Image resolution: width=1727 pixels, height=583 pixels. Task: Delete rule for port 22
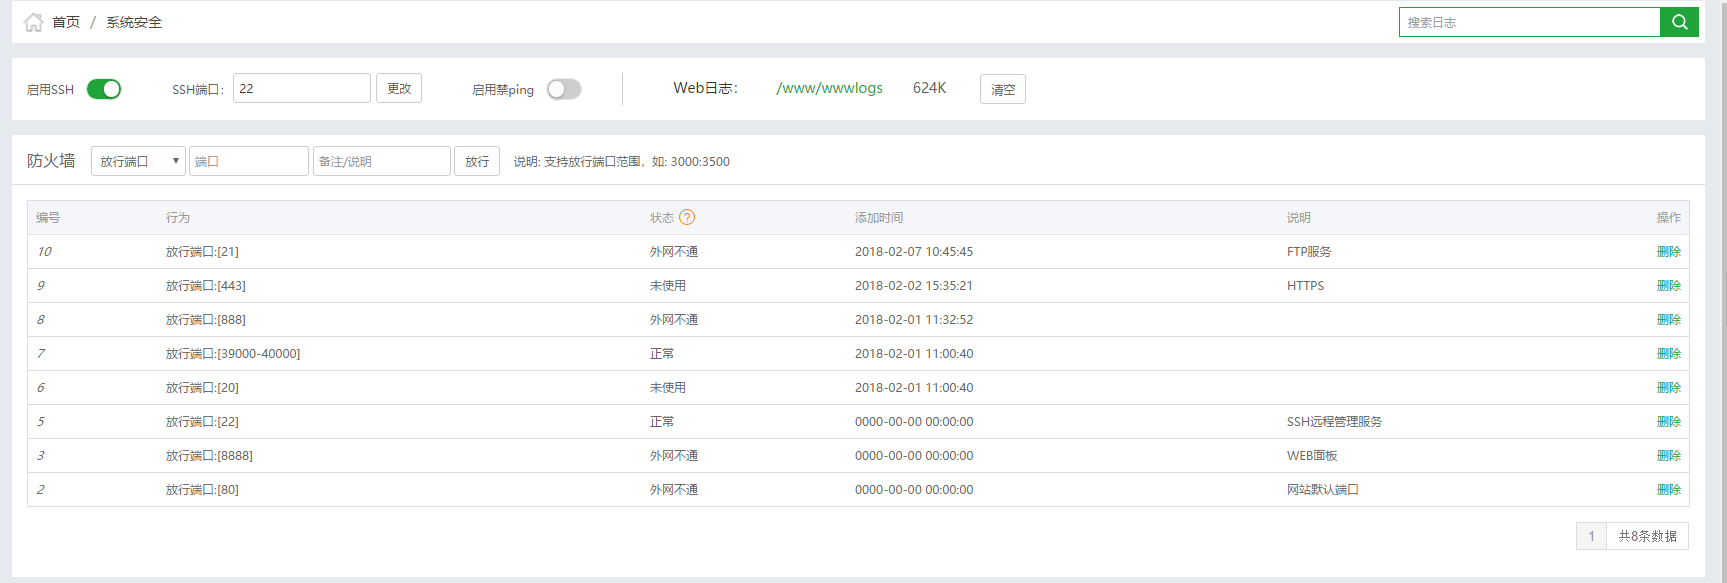click(1669, 422)
